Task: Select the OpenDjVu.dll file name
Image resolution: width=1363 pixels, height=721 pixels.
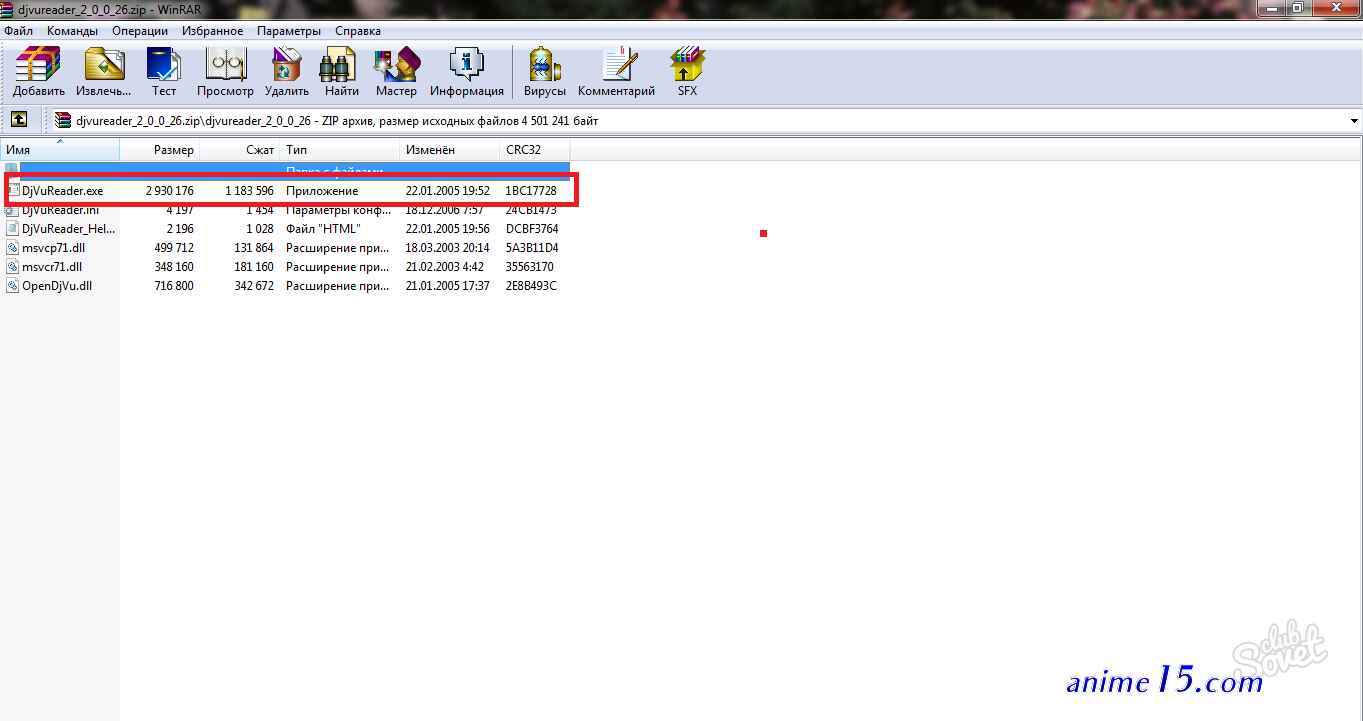Action: (x=57, y=286)
